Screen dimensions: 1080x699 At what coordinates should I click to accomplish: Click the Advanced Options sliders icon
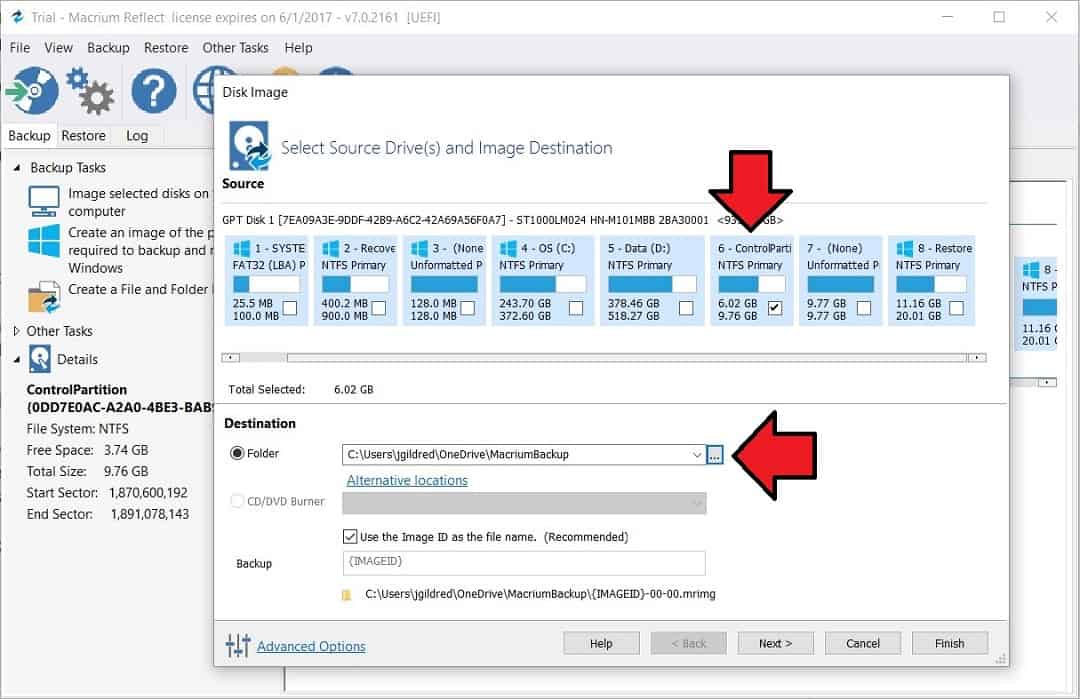[238, 645]
